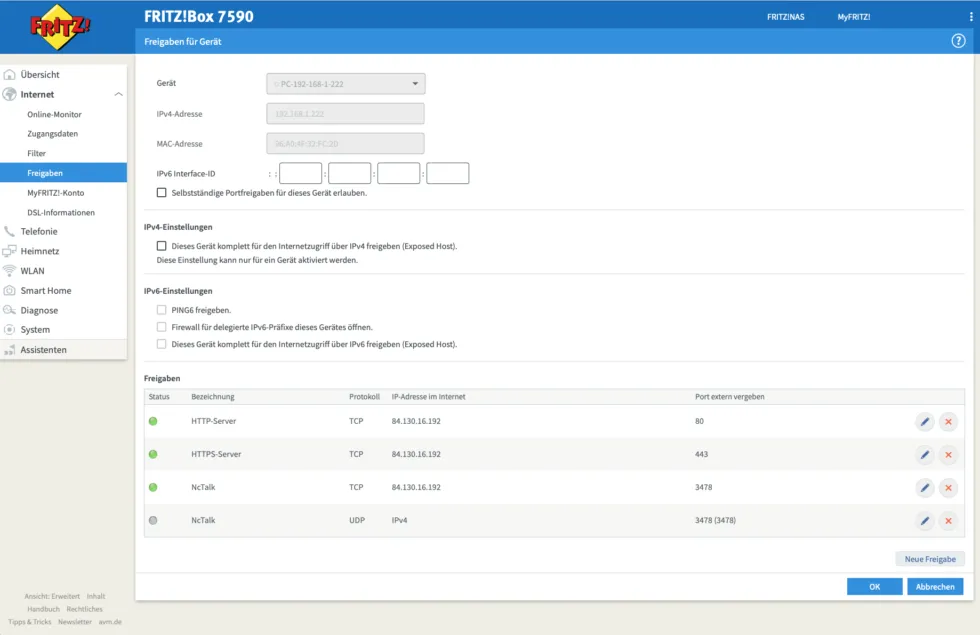Go to MyFRITZ!-Konto menu item
980x635 pixels.
click(55, 193)
